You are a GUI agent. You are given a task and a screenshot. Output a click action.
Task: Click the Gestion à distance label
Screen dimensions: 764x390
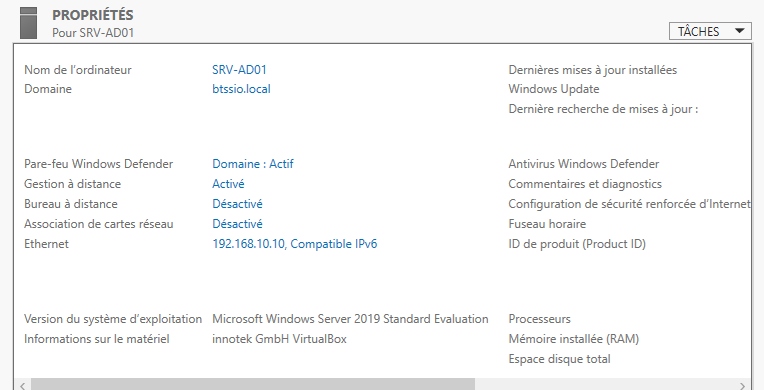pos(73,184)
